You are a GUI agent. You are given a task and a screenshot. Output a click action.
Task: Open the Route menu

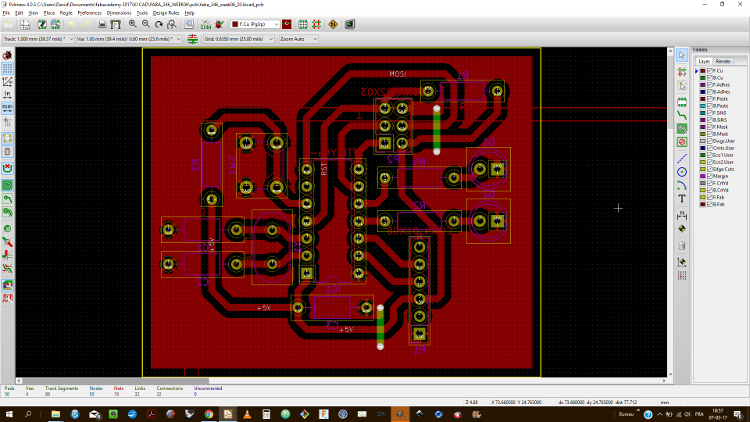66,13
